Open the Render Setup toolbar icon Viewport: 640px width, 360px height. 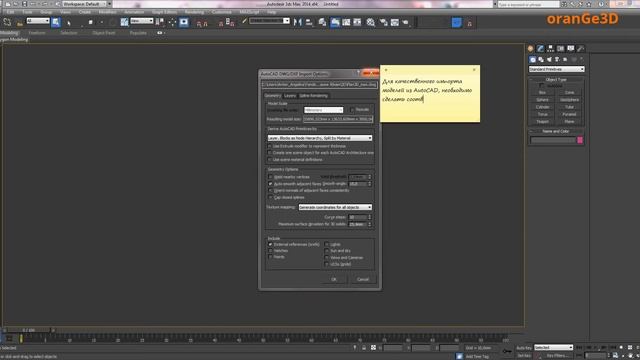pyautogui.click(x=383, y=22)
